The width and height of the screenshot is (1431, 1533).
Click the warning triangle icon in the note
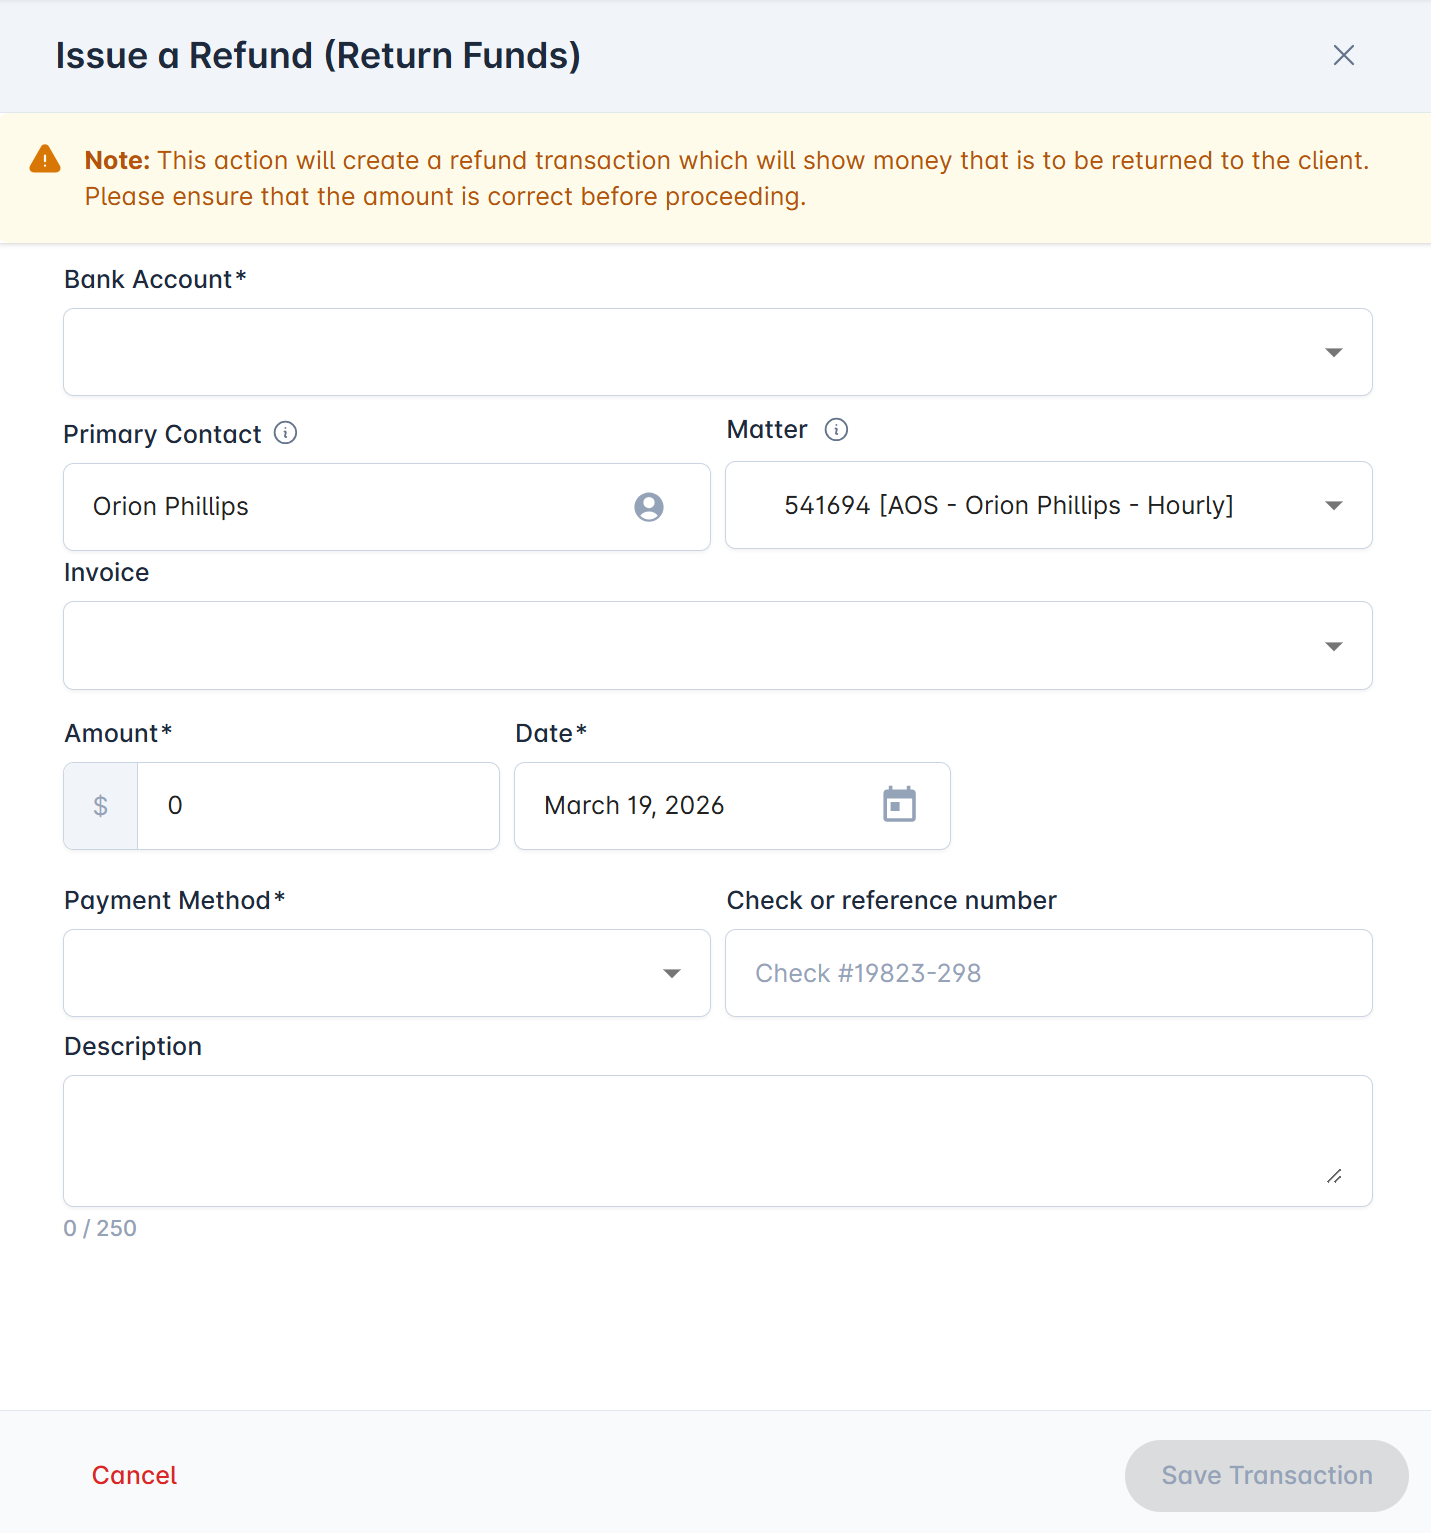(x=45, y=159)
